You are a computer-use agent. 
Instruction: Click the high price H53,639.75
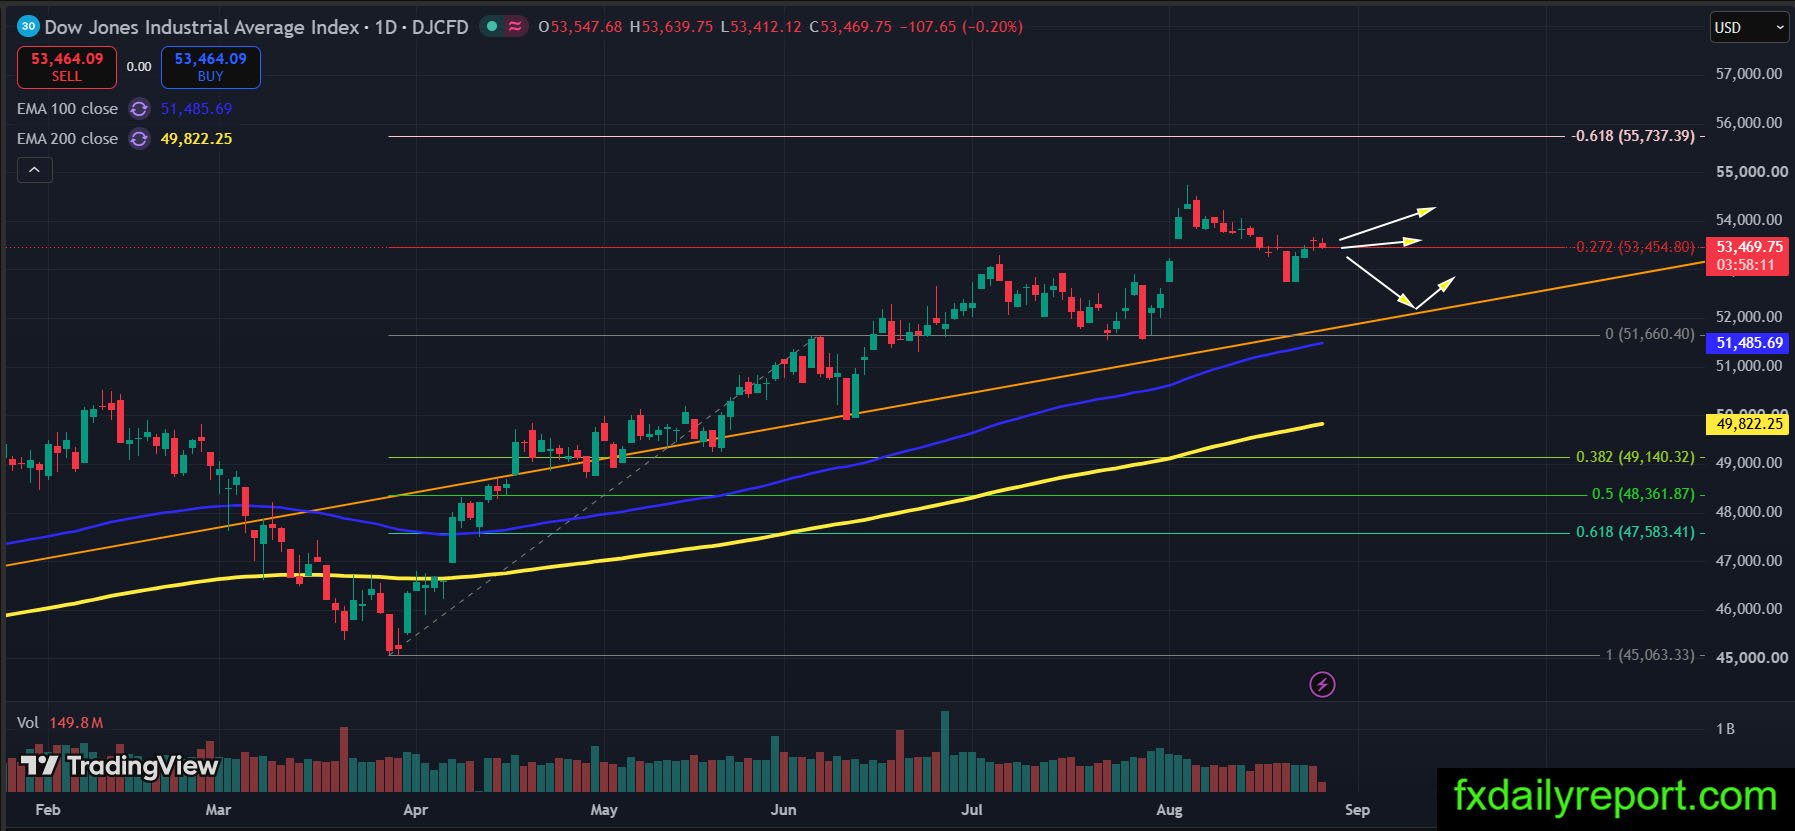pos(671,27)
